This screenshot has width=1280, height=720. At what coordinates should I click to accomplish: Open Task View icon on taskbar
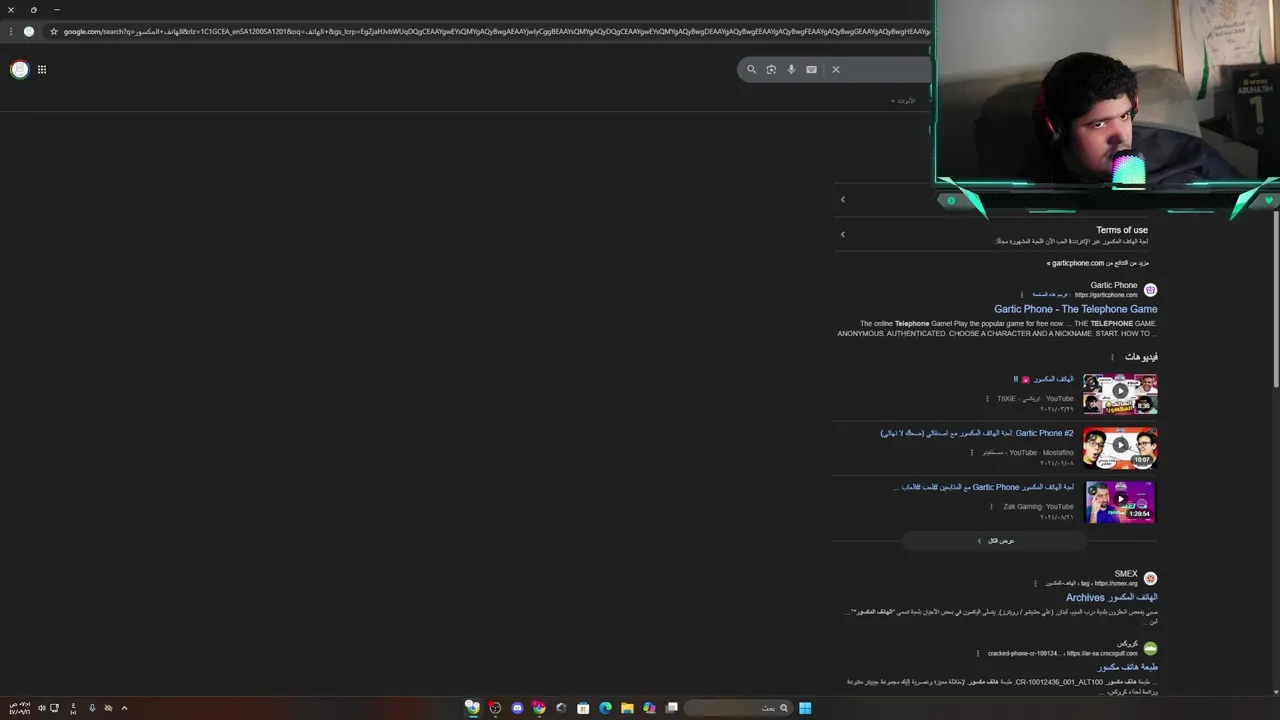[x=672, y=708]
